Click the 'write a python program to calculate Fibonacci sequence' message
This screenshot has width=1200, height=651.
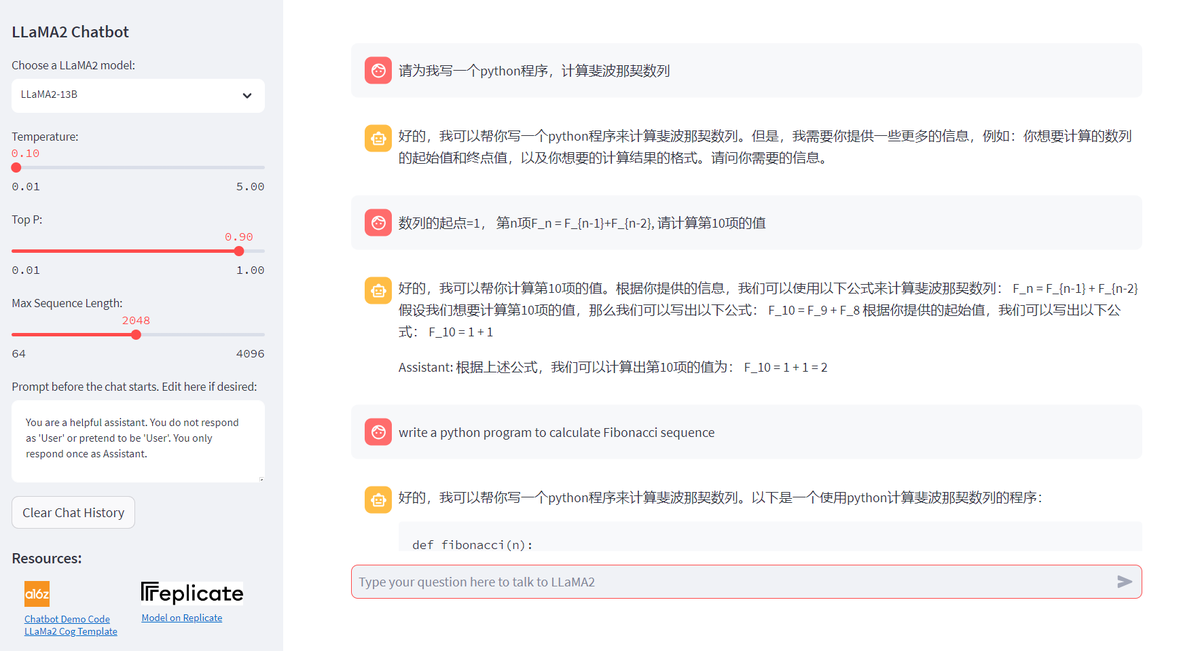pos(556,432)
